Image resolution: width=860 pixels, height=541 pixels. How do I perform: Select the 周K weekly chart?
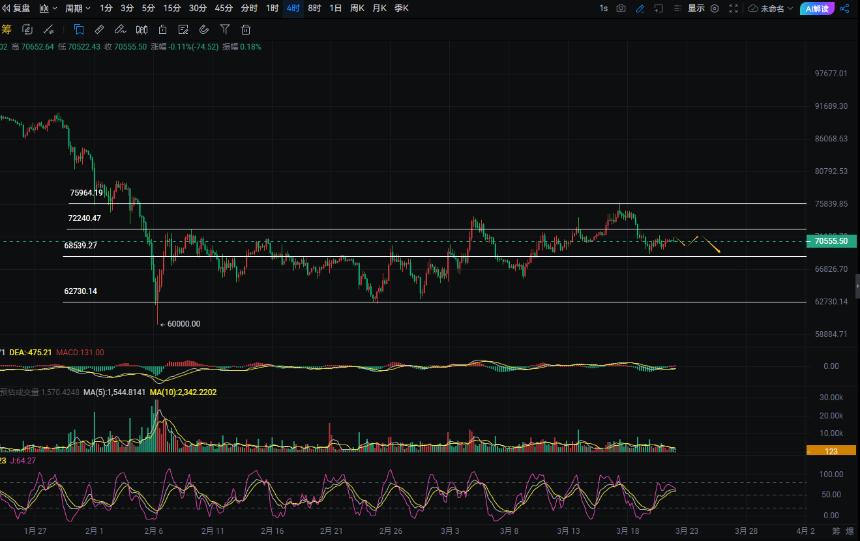coord(357,8)
